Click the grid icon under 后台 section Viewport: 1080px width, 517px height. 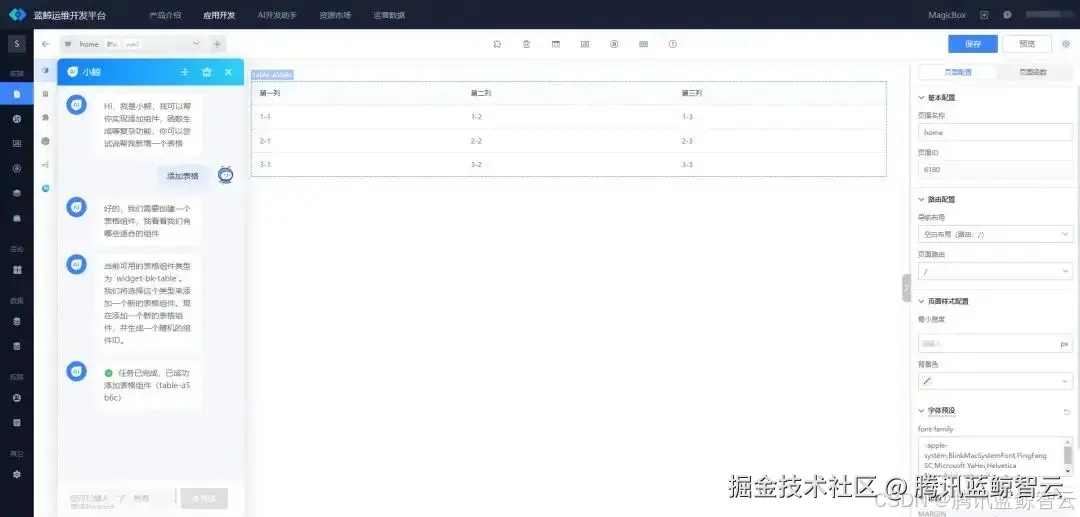(x=17, y=269)
